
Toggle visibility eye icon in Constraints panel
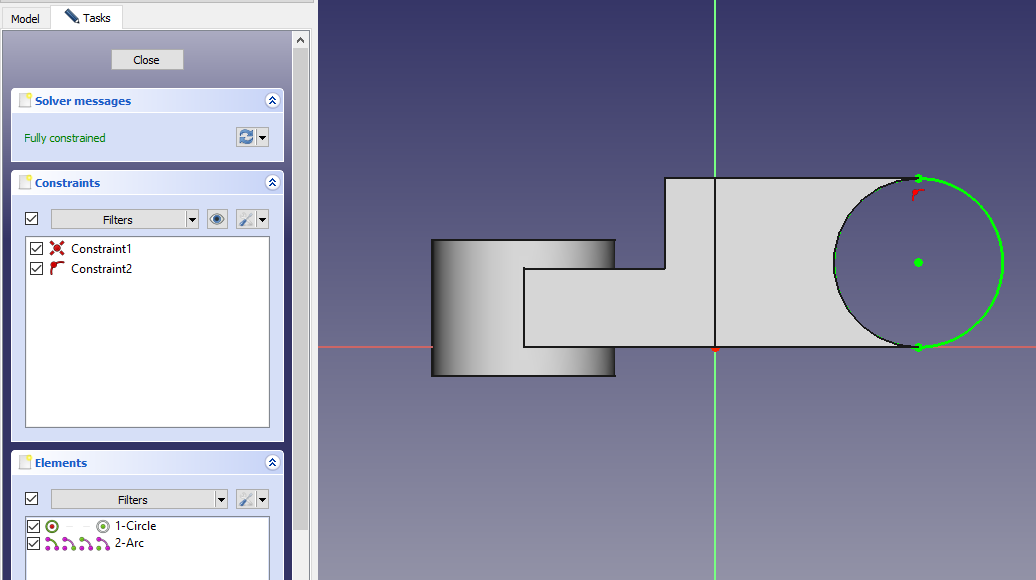pos(217,219)
